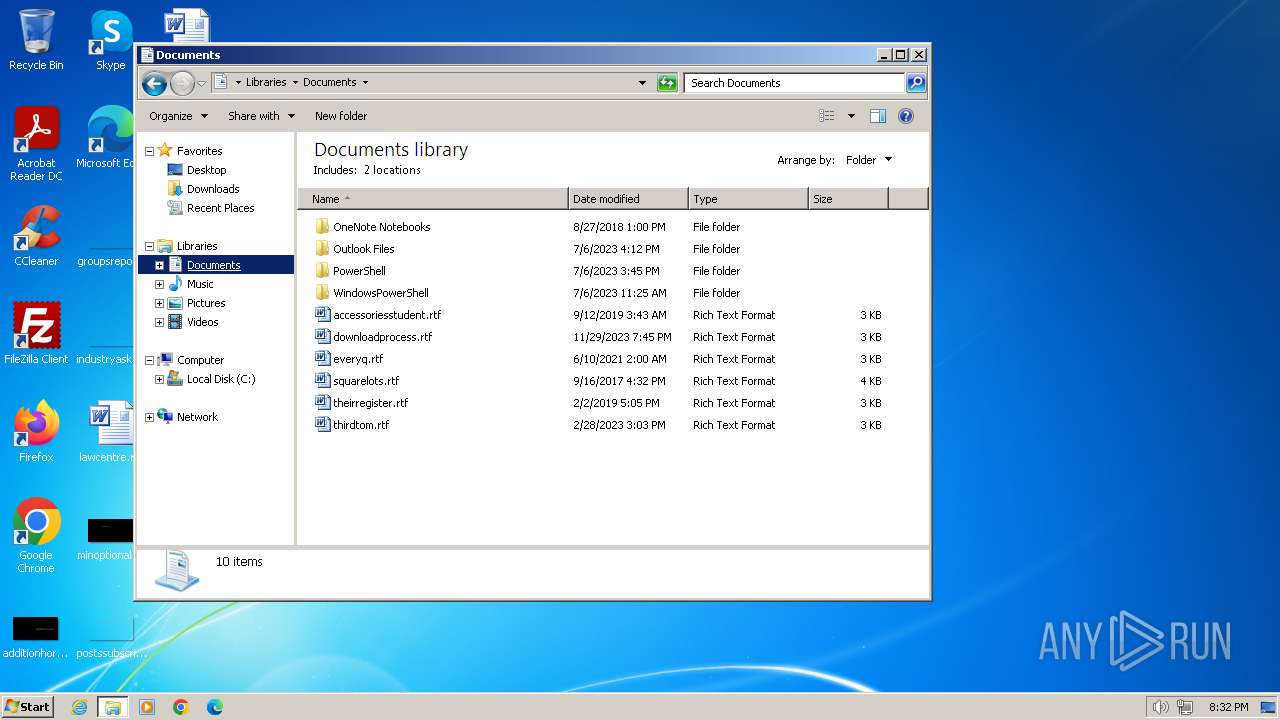1280x720 pixels.
Task: Select FileZilla Client desktop icon
Action: (x=36, y=334)
